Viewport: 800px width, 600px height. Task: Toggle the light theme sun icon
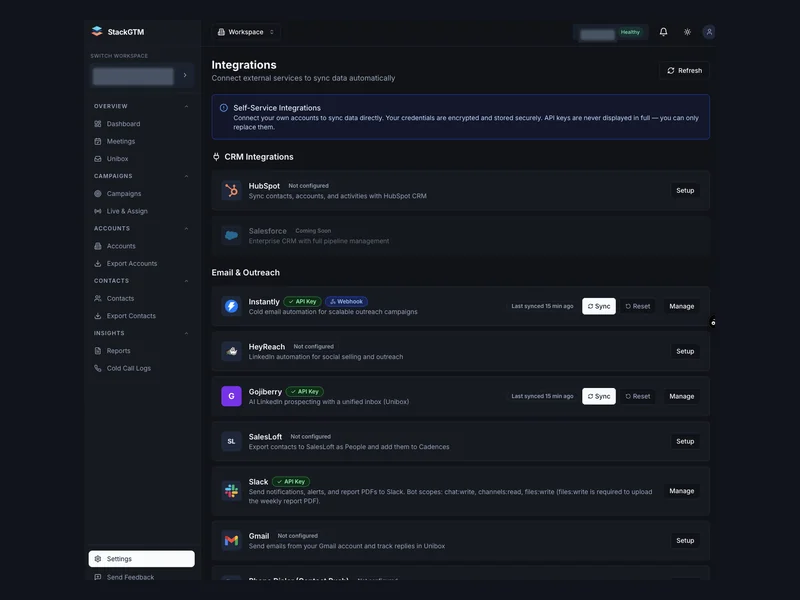tap(687, 32)
